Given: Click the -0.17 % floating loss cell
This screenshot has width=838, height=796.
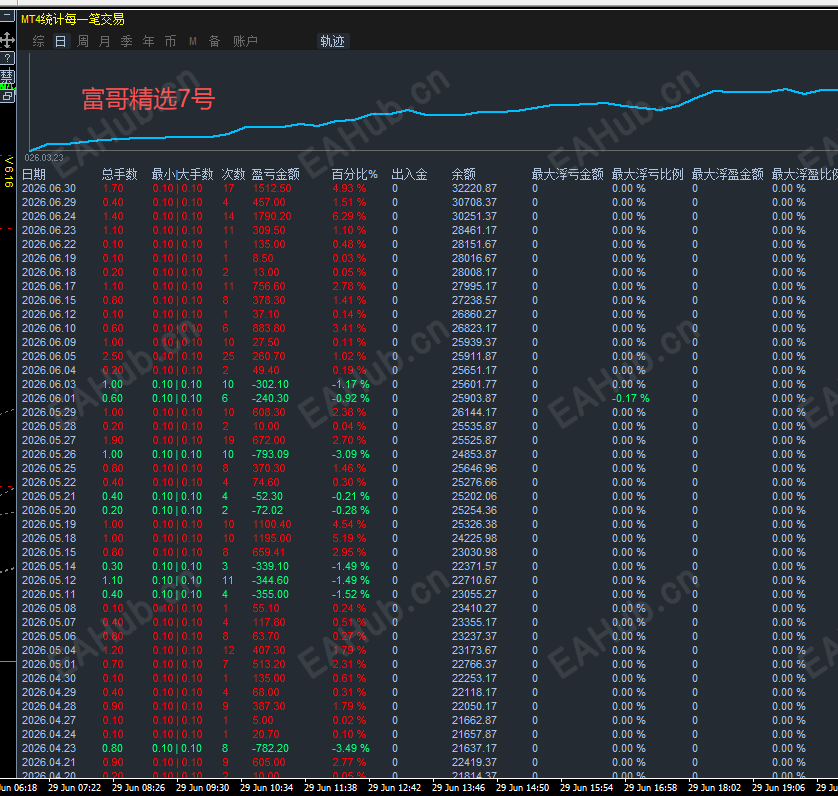Looking at the screenshot, I should (631, 398).
